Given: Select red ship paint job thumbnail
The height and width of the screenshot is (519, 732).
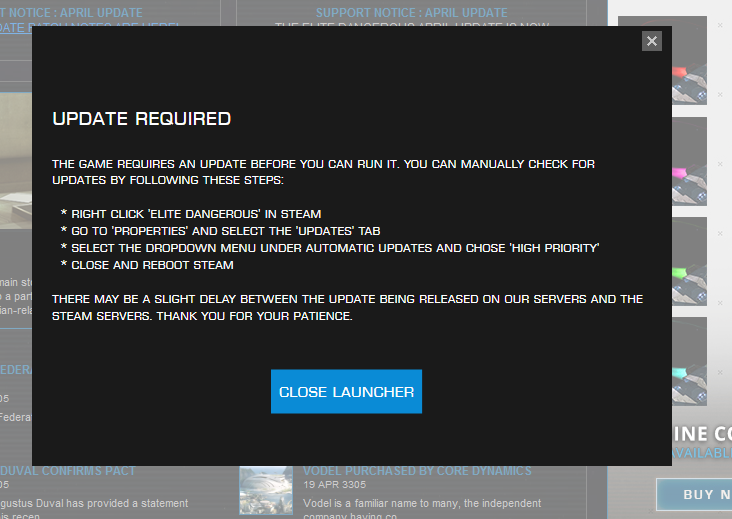Looking at the screenshot, I should click(690, 60).
